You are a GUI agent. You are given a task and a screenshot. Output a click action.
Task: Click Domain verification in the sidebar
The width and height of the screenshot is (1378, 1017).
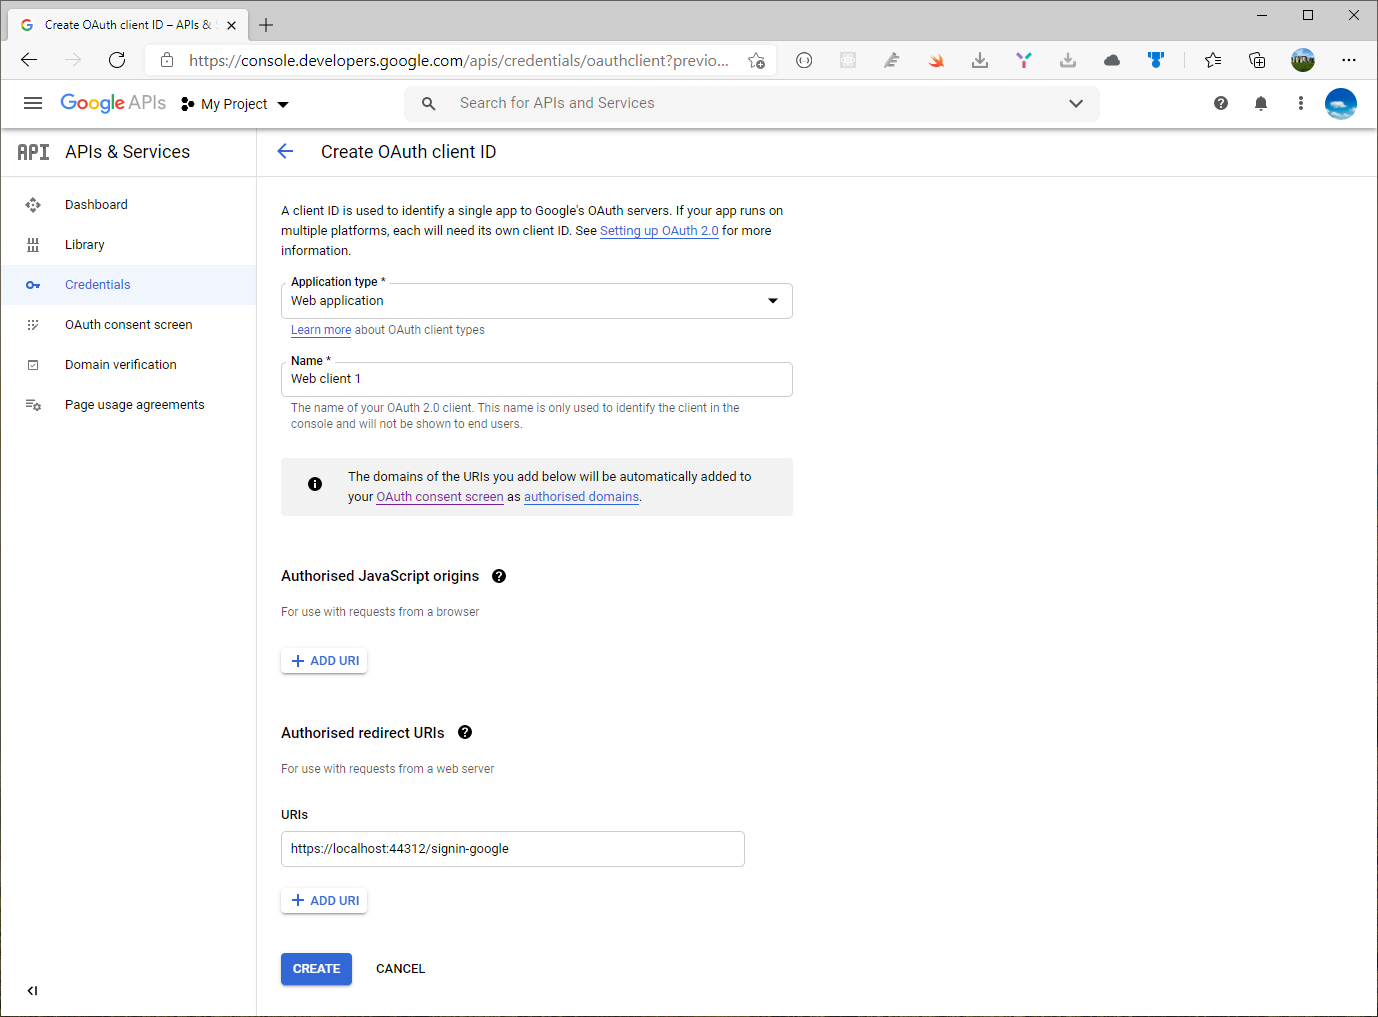coord(120,364)
